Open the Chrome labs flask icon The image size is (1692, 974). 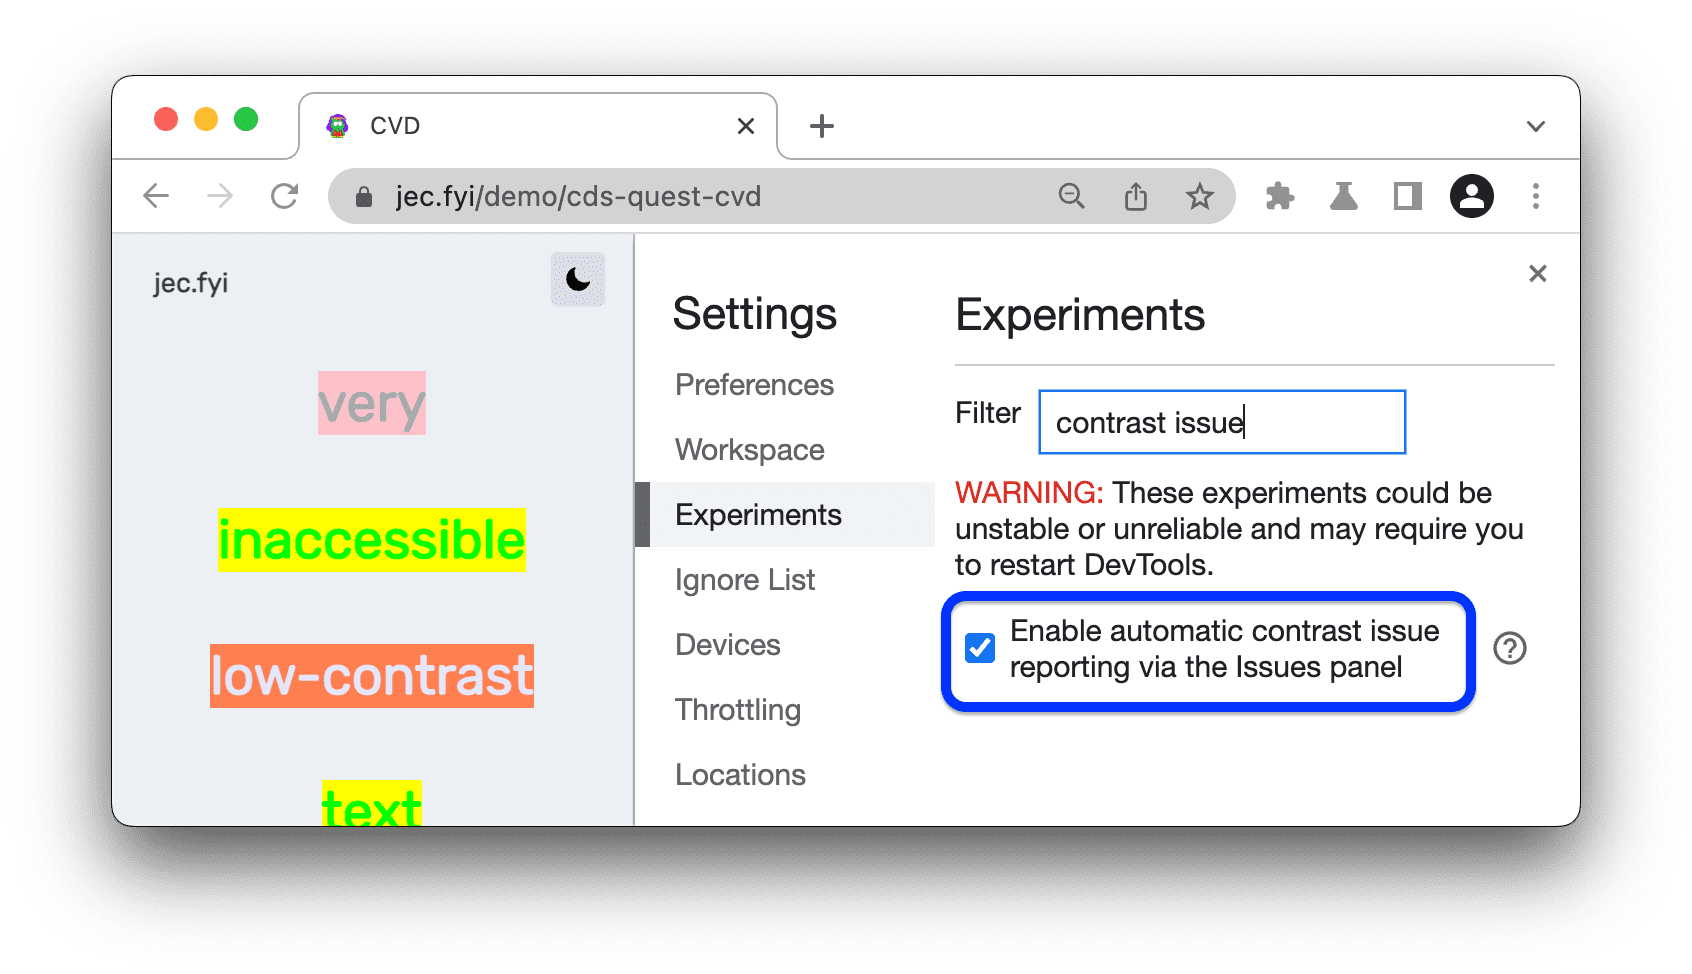[1344, 196]
